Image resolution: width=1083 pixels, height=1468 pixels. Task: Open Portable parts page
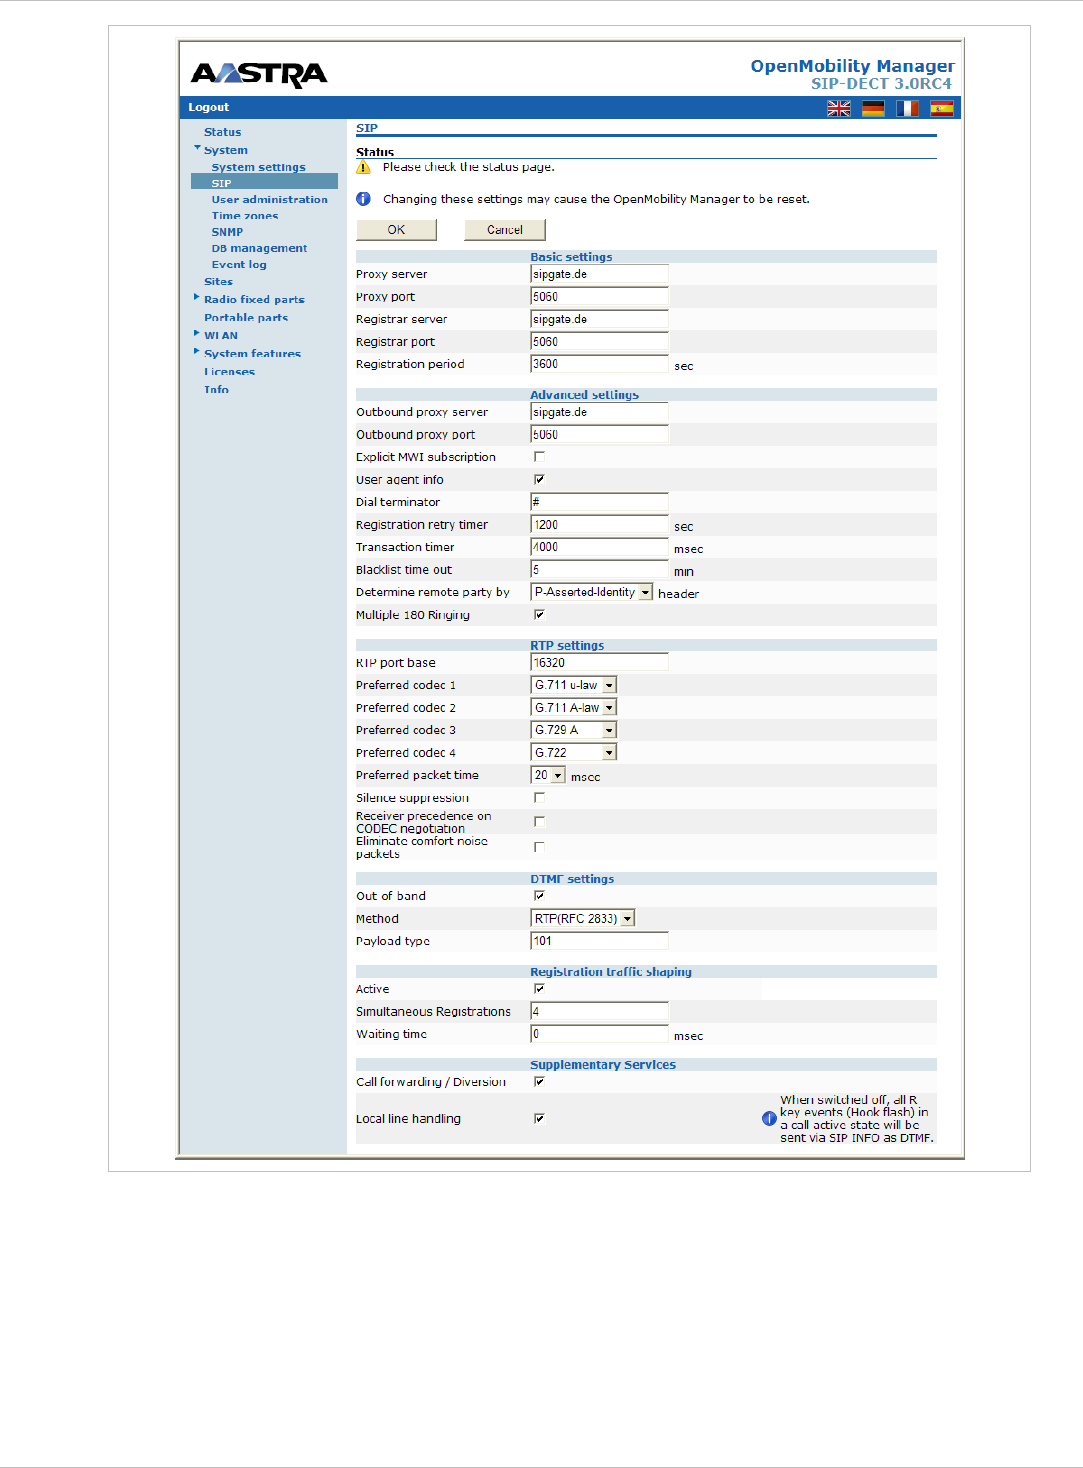246,318
